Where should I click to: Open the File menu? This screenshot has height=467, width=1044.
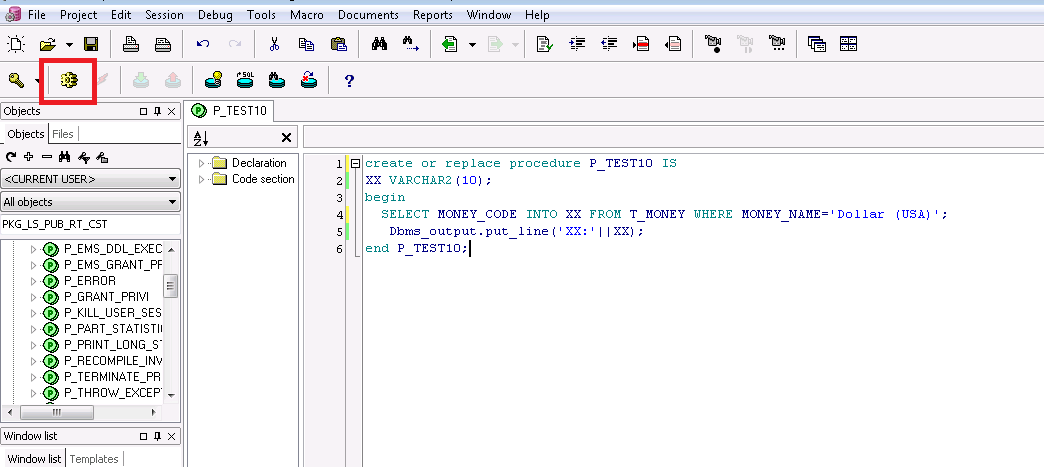[37, 15]
